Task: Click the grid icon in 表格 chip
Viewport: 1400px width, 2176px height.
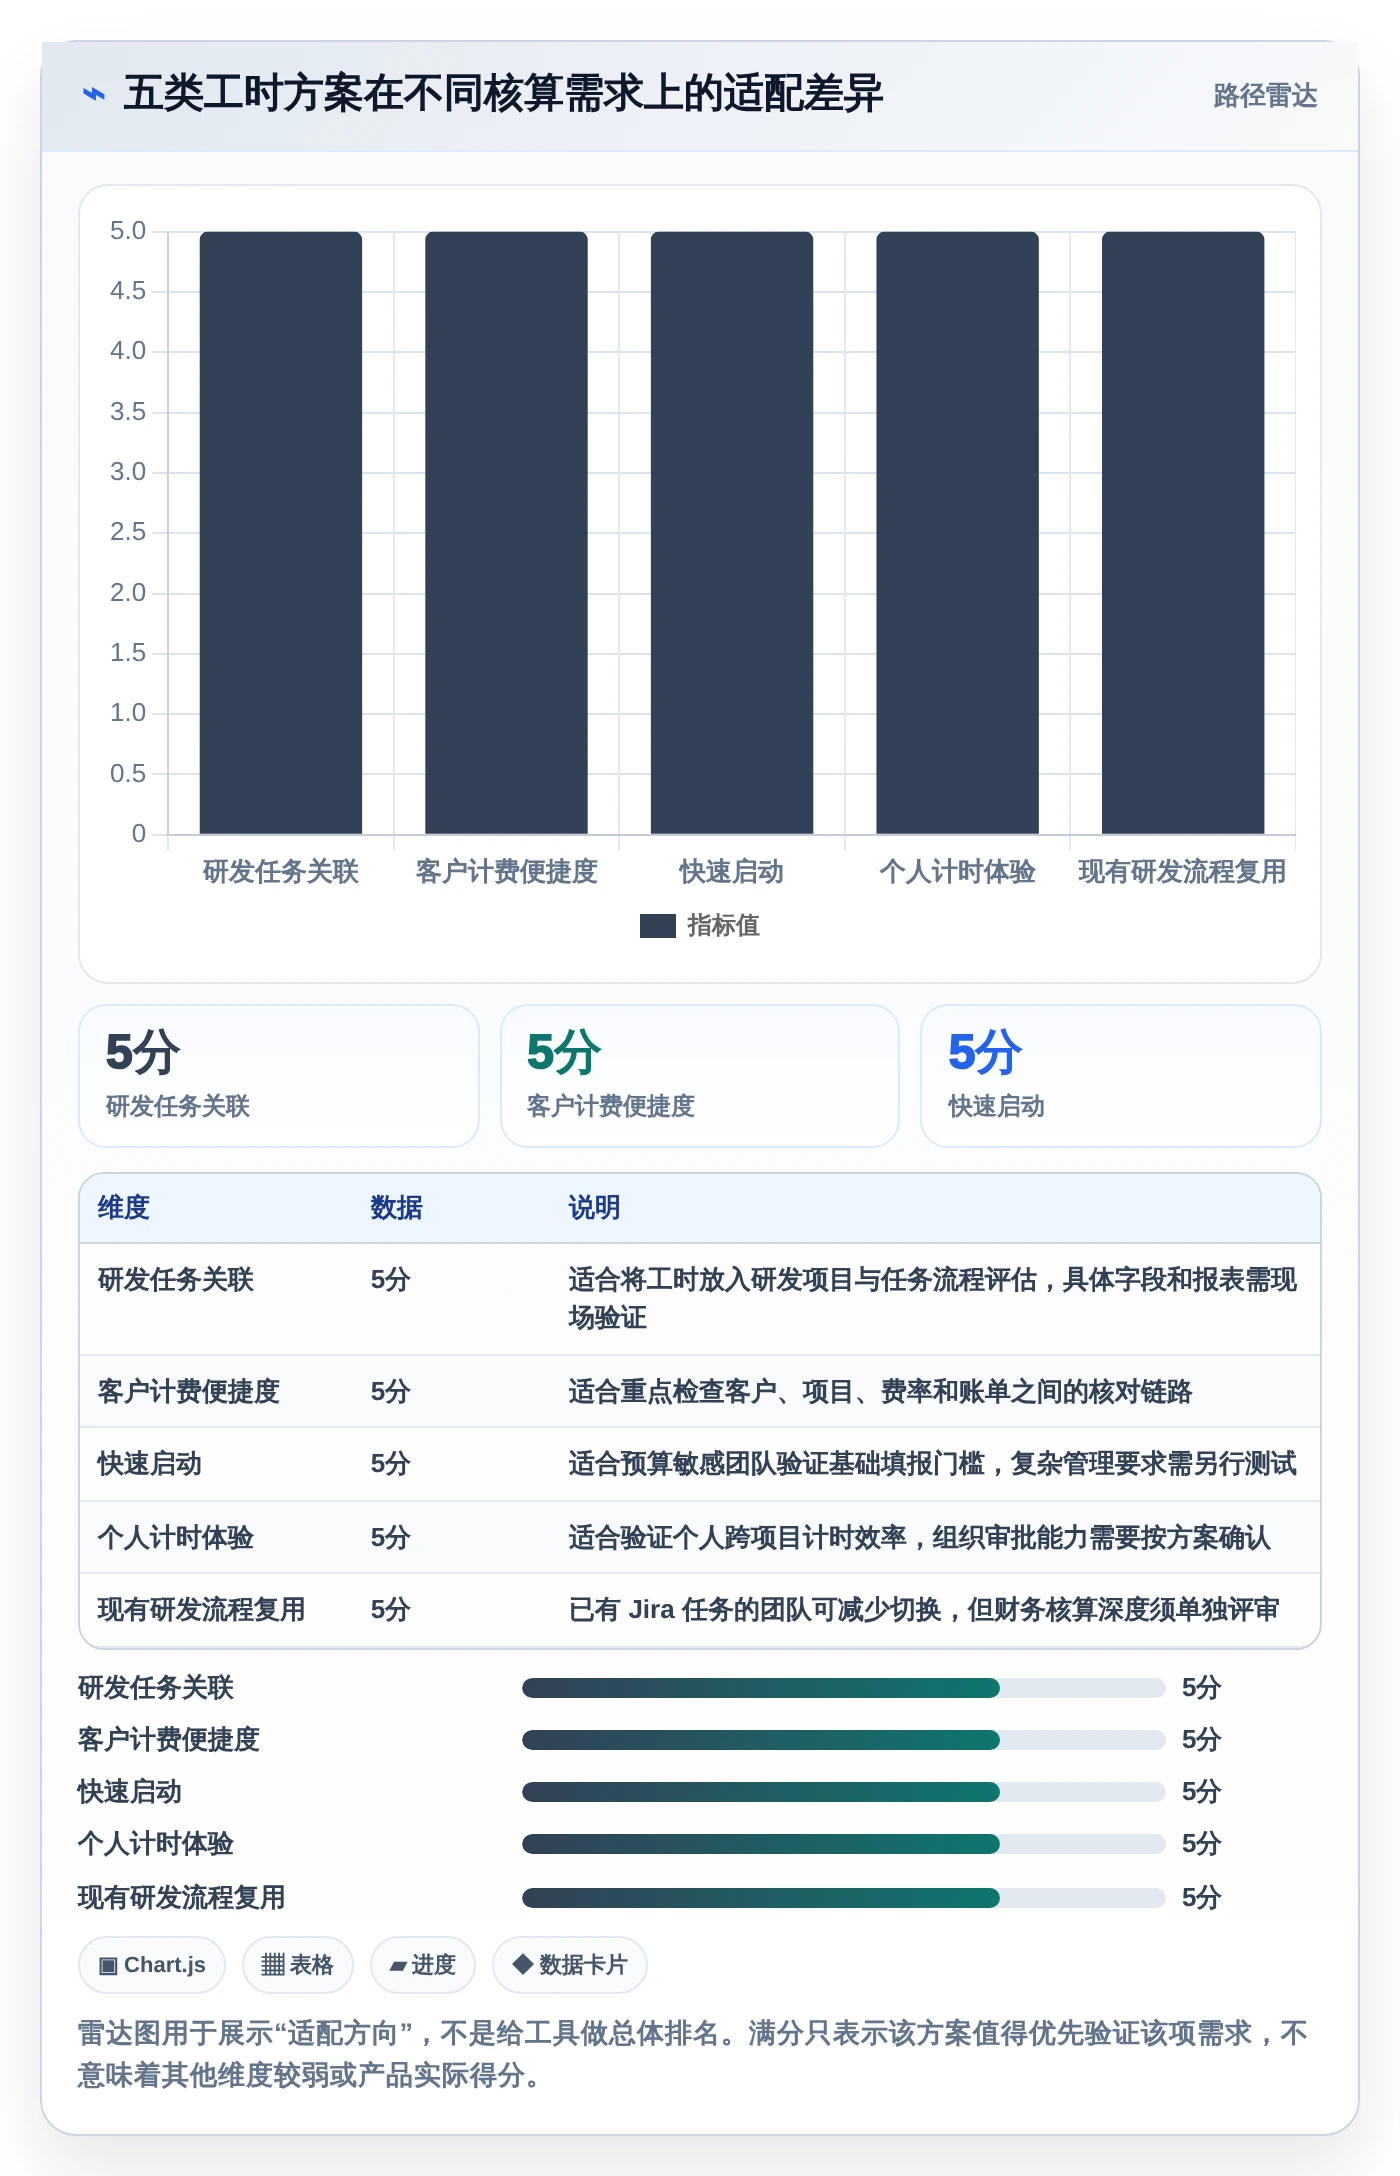Action: (273, 1965)
